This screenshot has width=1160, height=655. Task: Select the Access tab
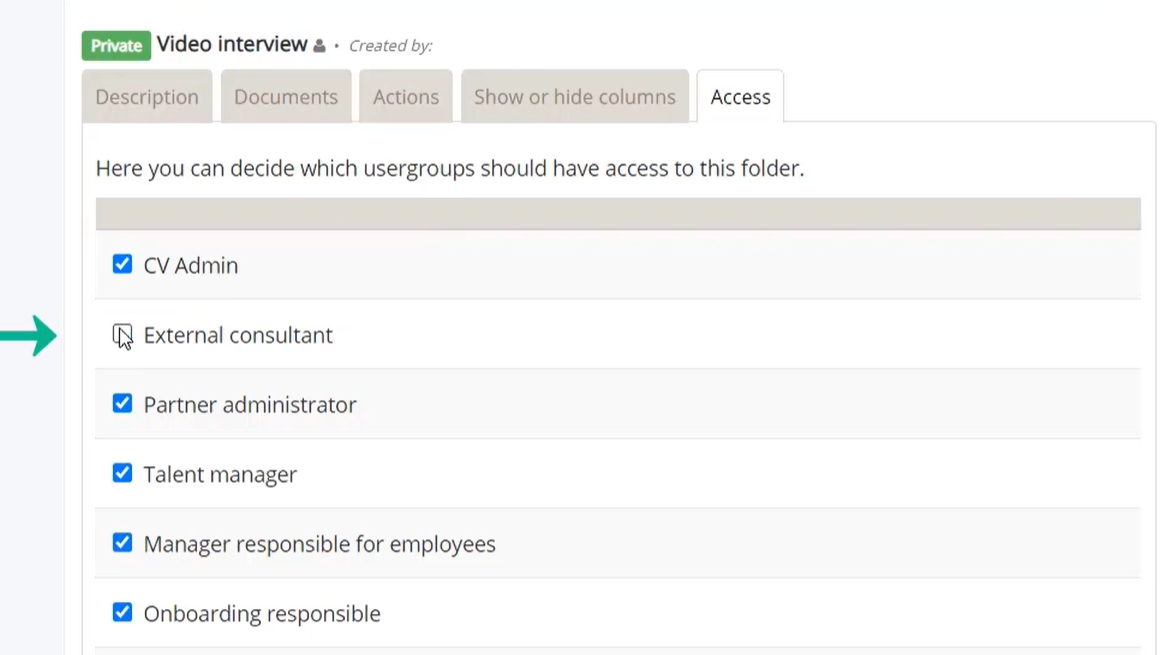(x=740, y=96)
